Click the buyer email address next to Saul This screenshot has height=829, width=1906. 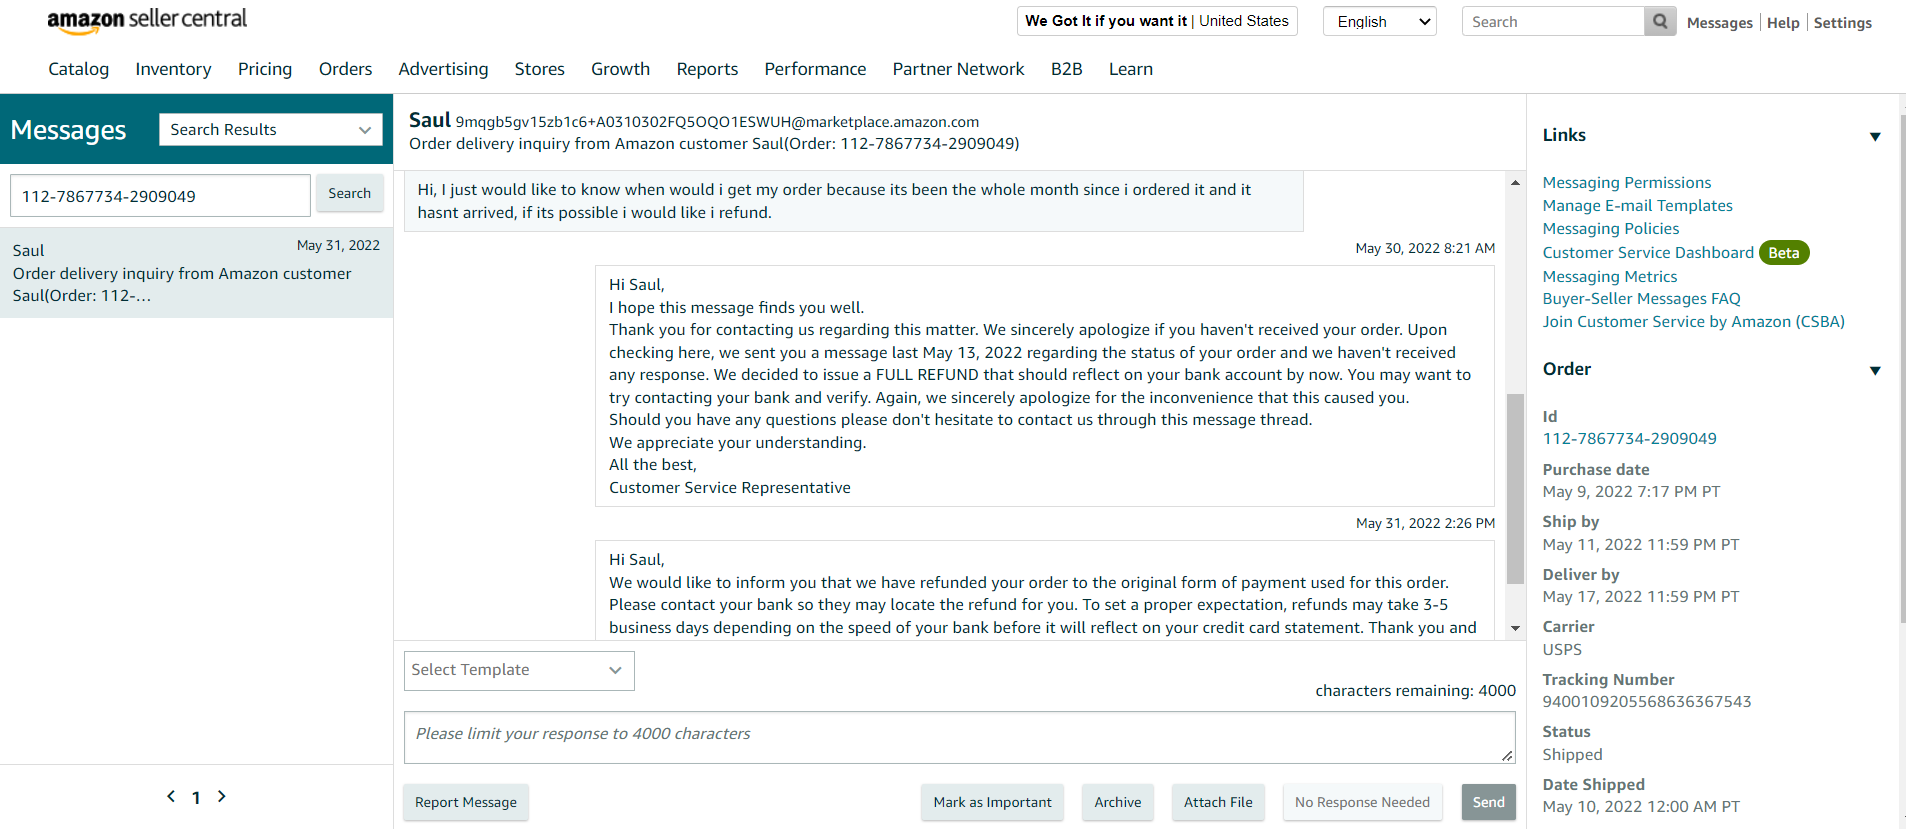click(x=717, y=122)
